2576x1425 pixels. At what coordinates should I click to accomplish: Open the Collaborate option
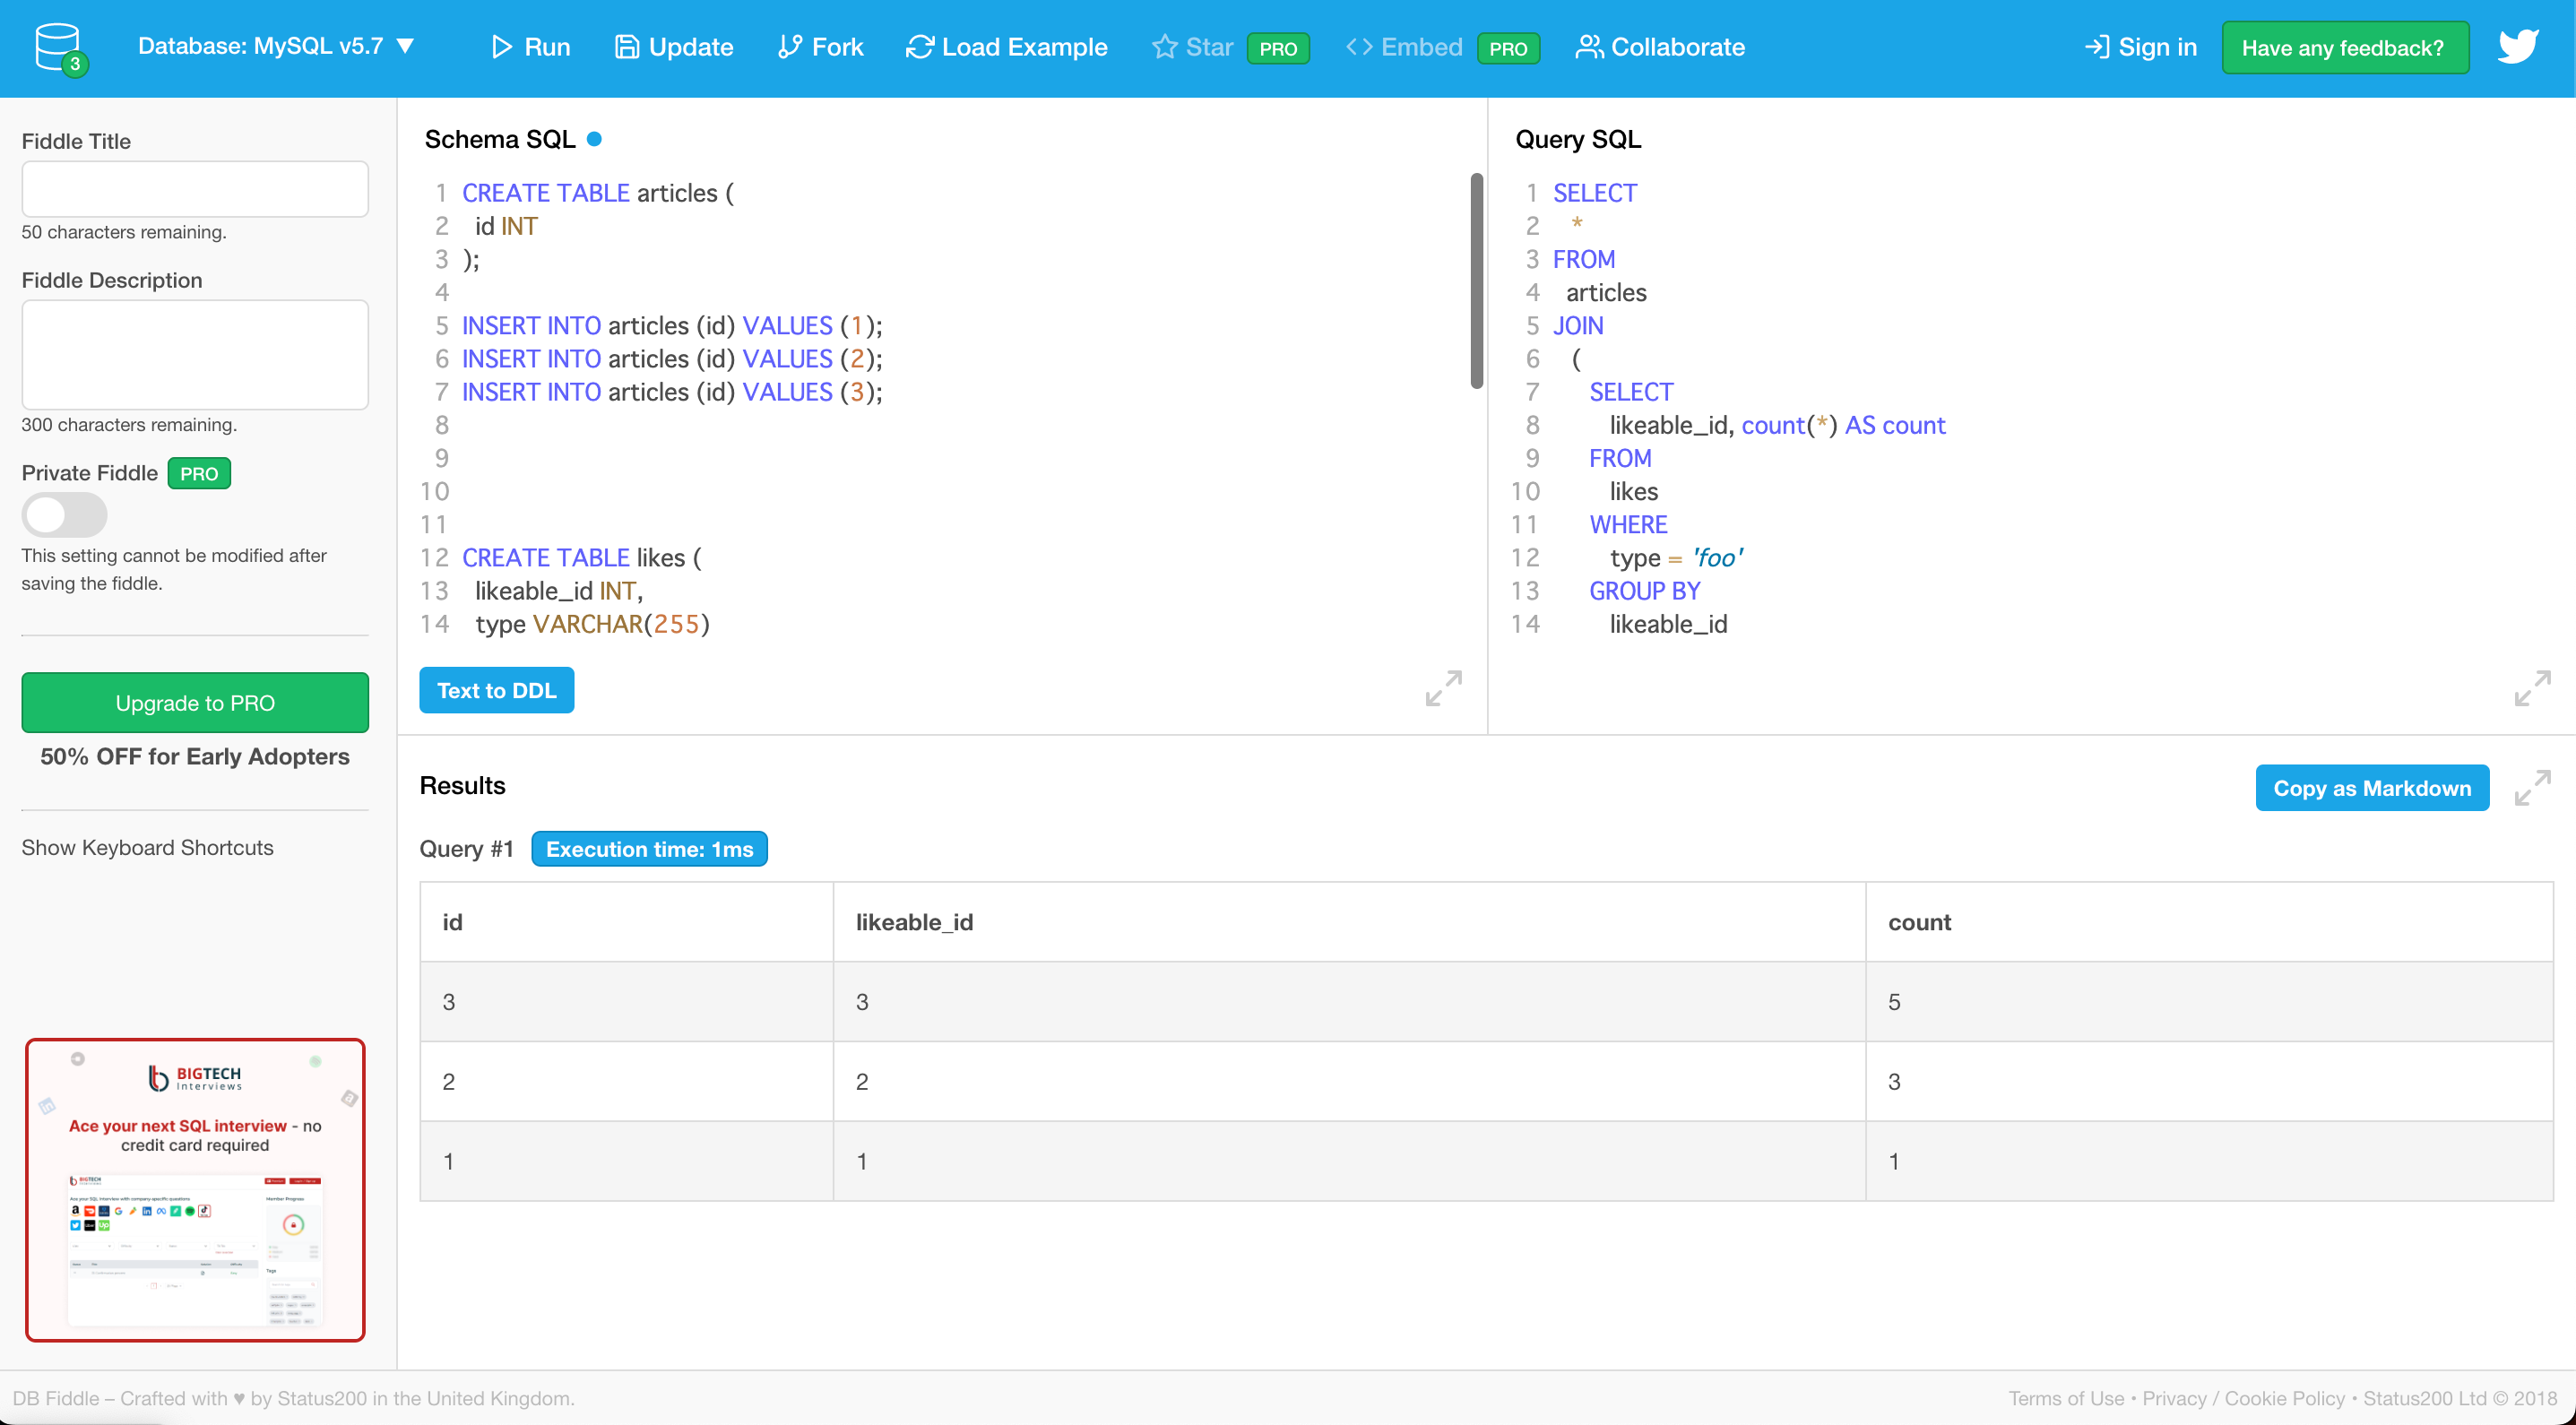[1660, 47]
